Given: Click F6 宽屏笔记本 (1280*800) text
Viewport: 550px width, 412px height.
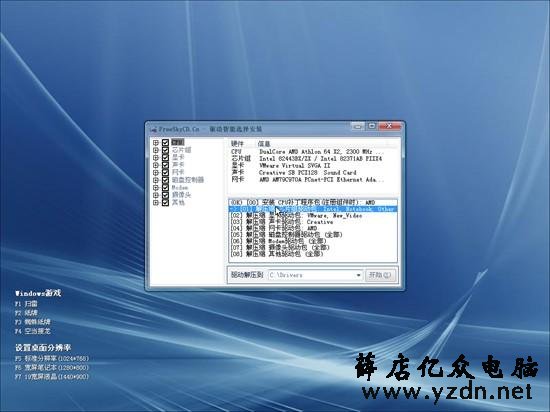Looking at the screenshot, I should (52, 368).
